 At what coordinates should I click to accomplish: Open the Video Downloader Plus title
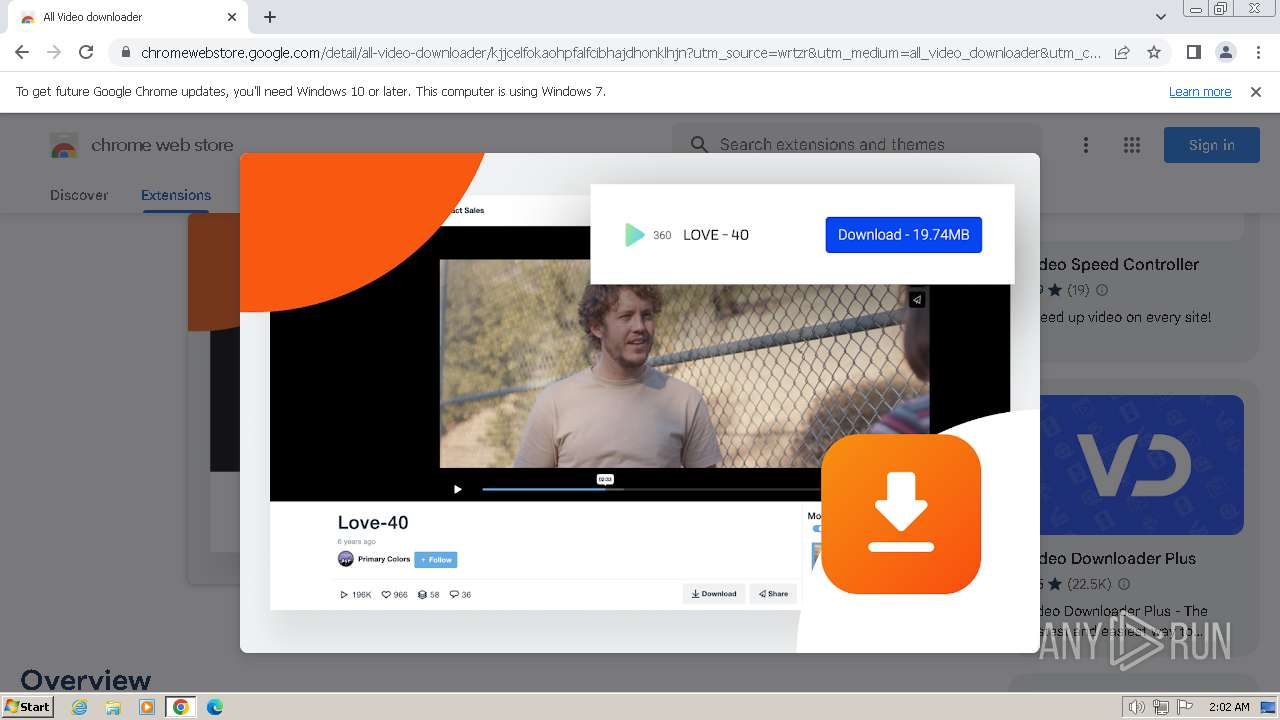[x=1118, y=558]
